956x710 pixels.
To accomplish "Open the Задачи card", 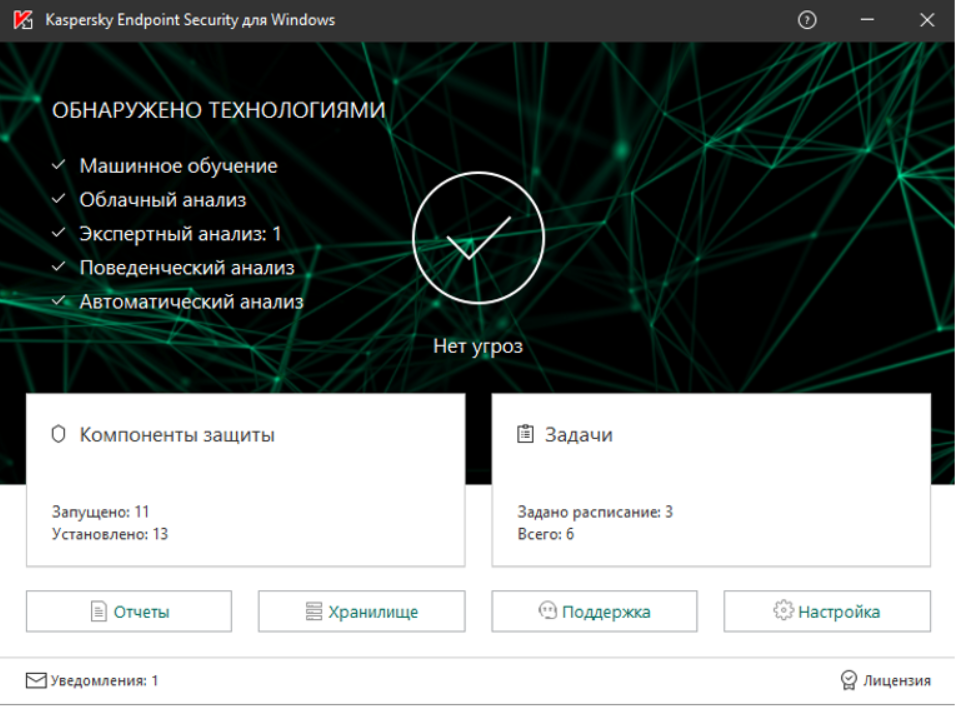I will (711, 480).
